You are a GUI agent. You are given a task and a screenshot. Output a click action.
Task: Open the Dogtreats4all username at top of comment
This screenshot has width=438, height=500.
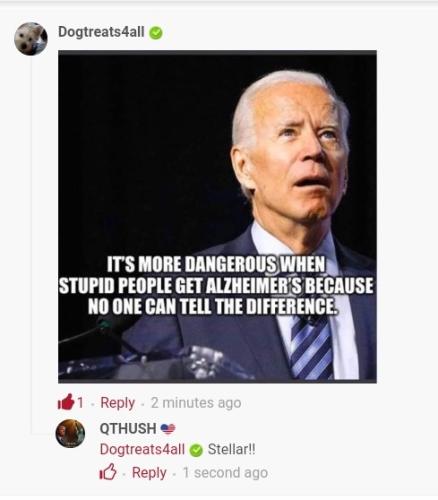(x=101, y=32)
